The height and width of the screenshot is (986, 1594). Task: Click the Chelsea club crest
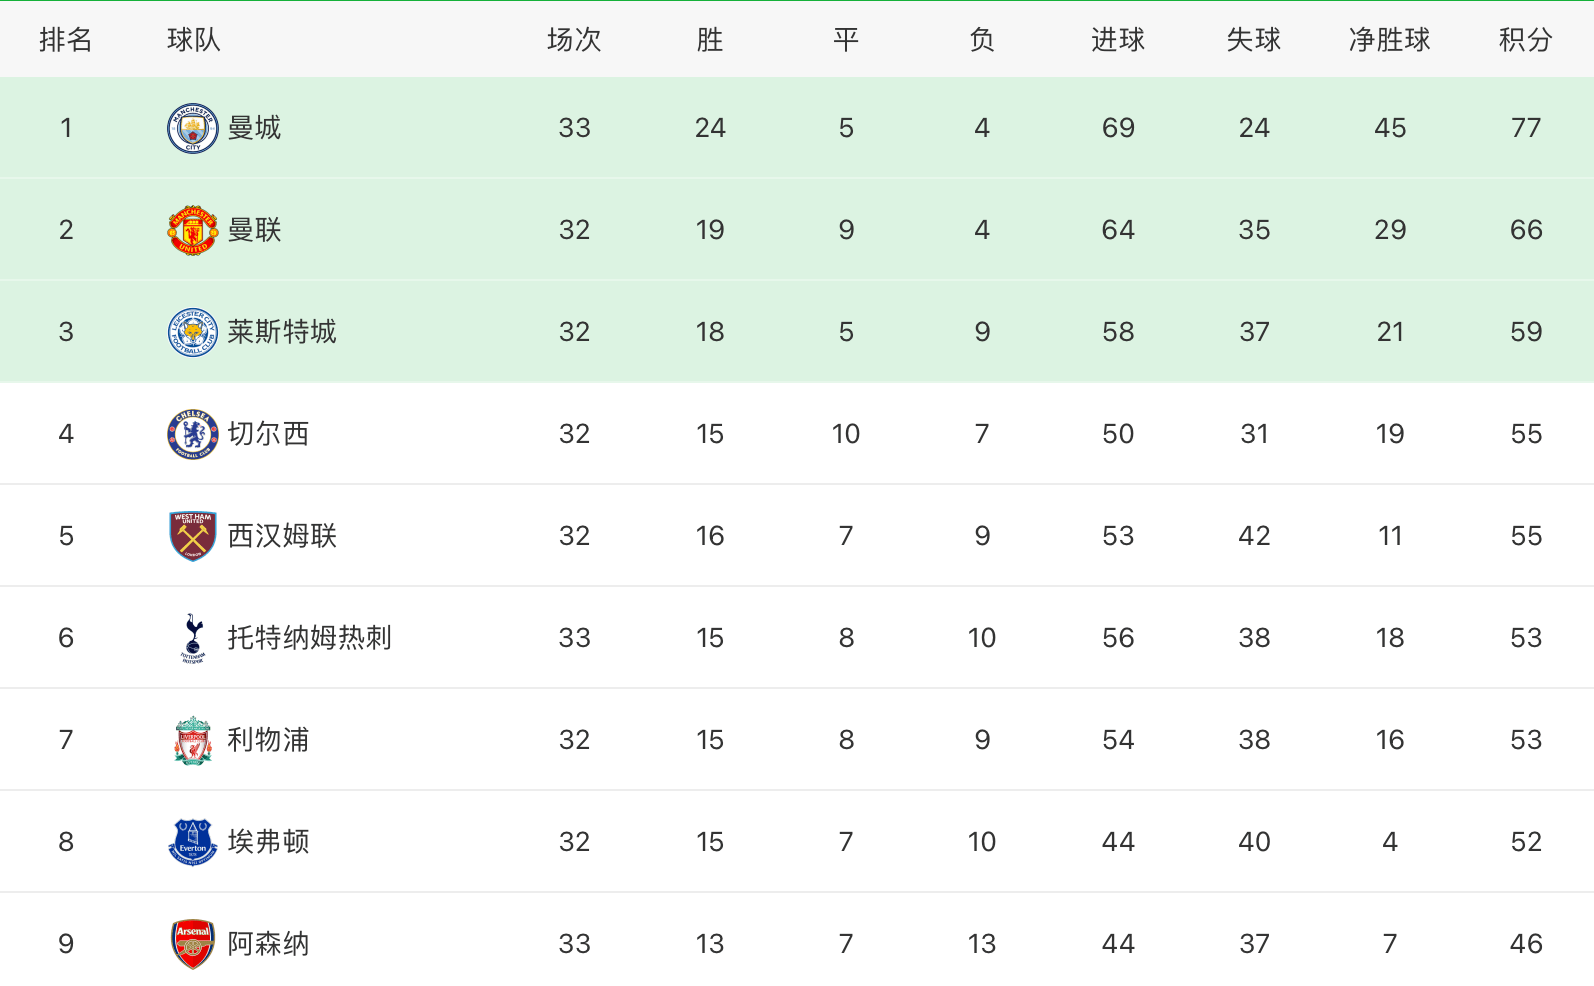pyautogui.click(x=192, y=434)
